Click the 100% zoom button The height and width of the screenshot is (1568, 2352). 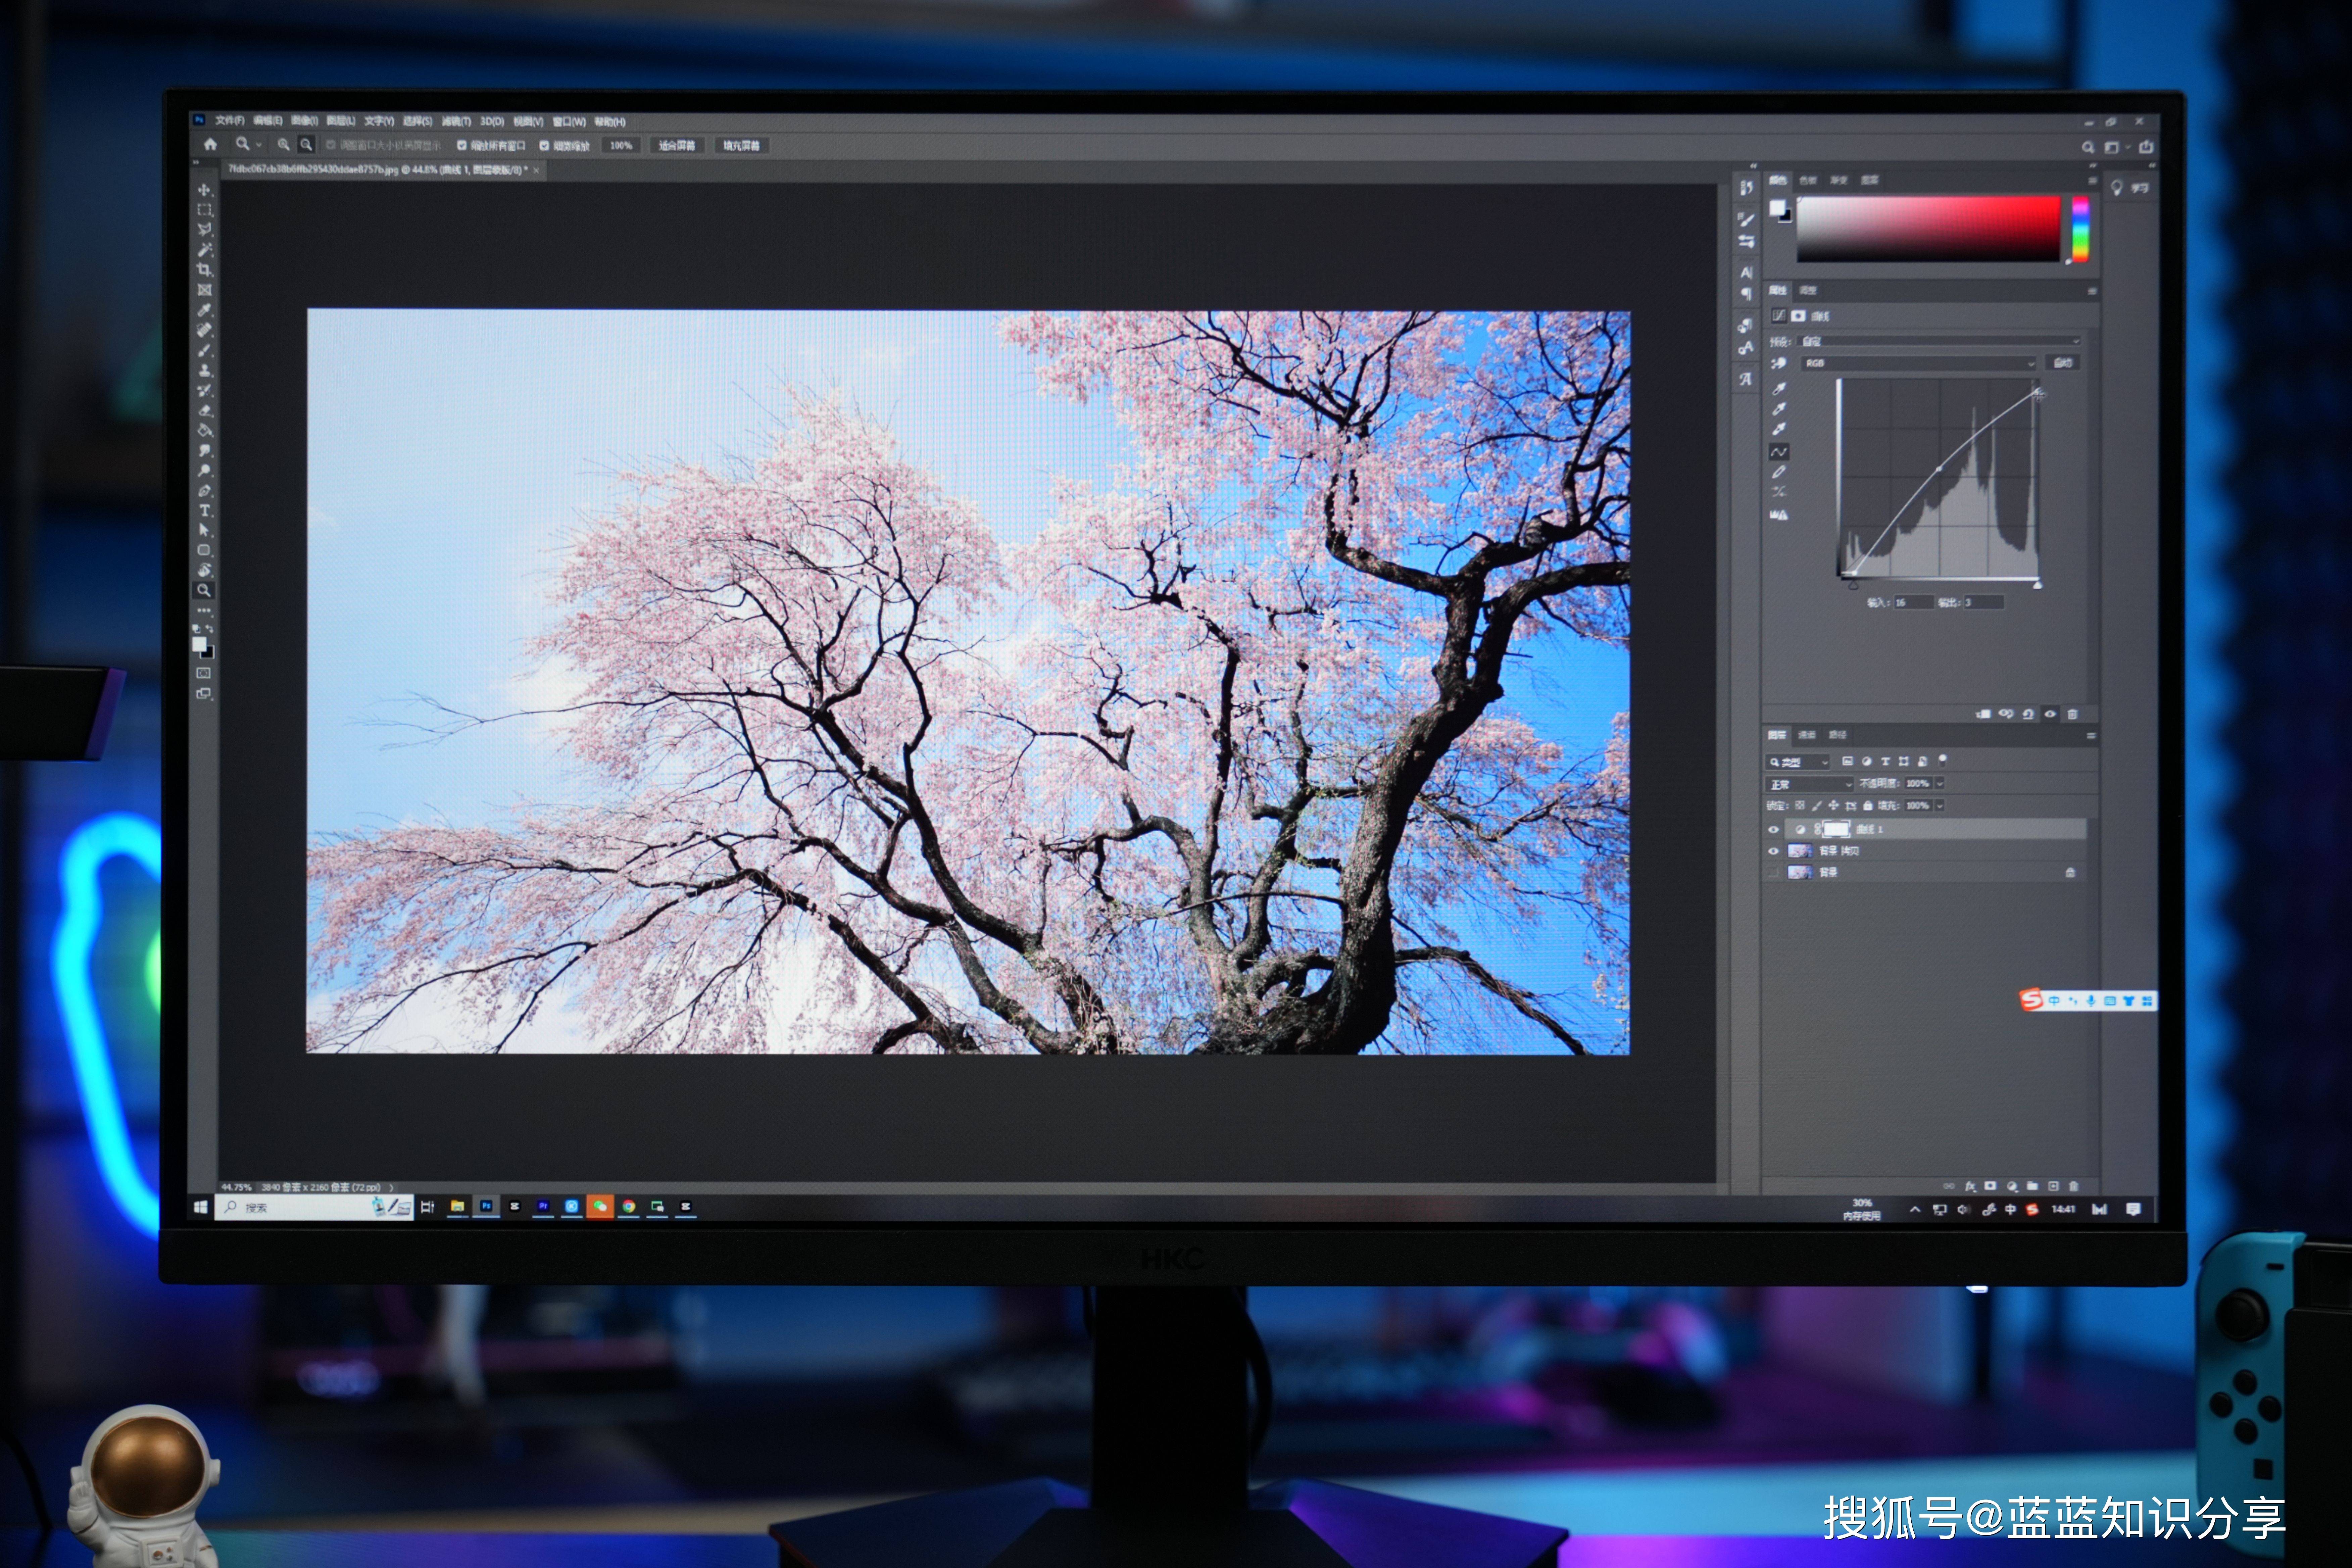621,145
